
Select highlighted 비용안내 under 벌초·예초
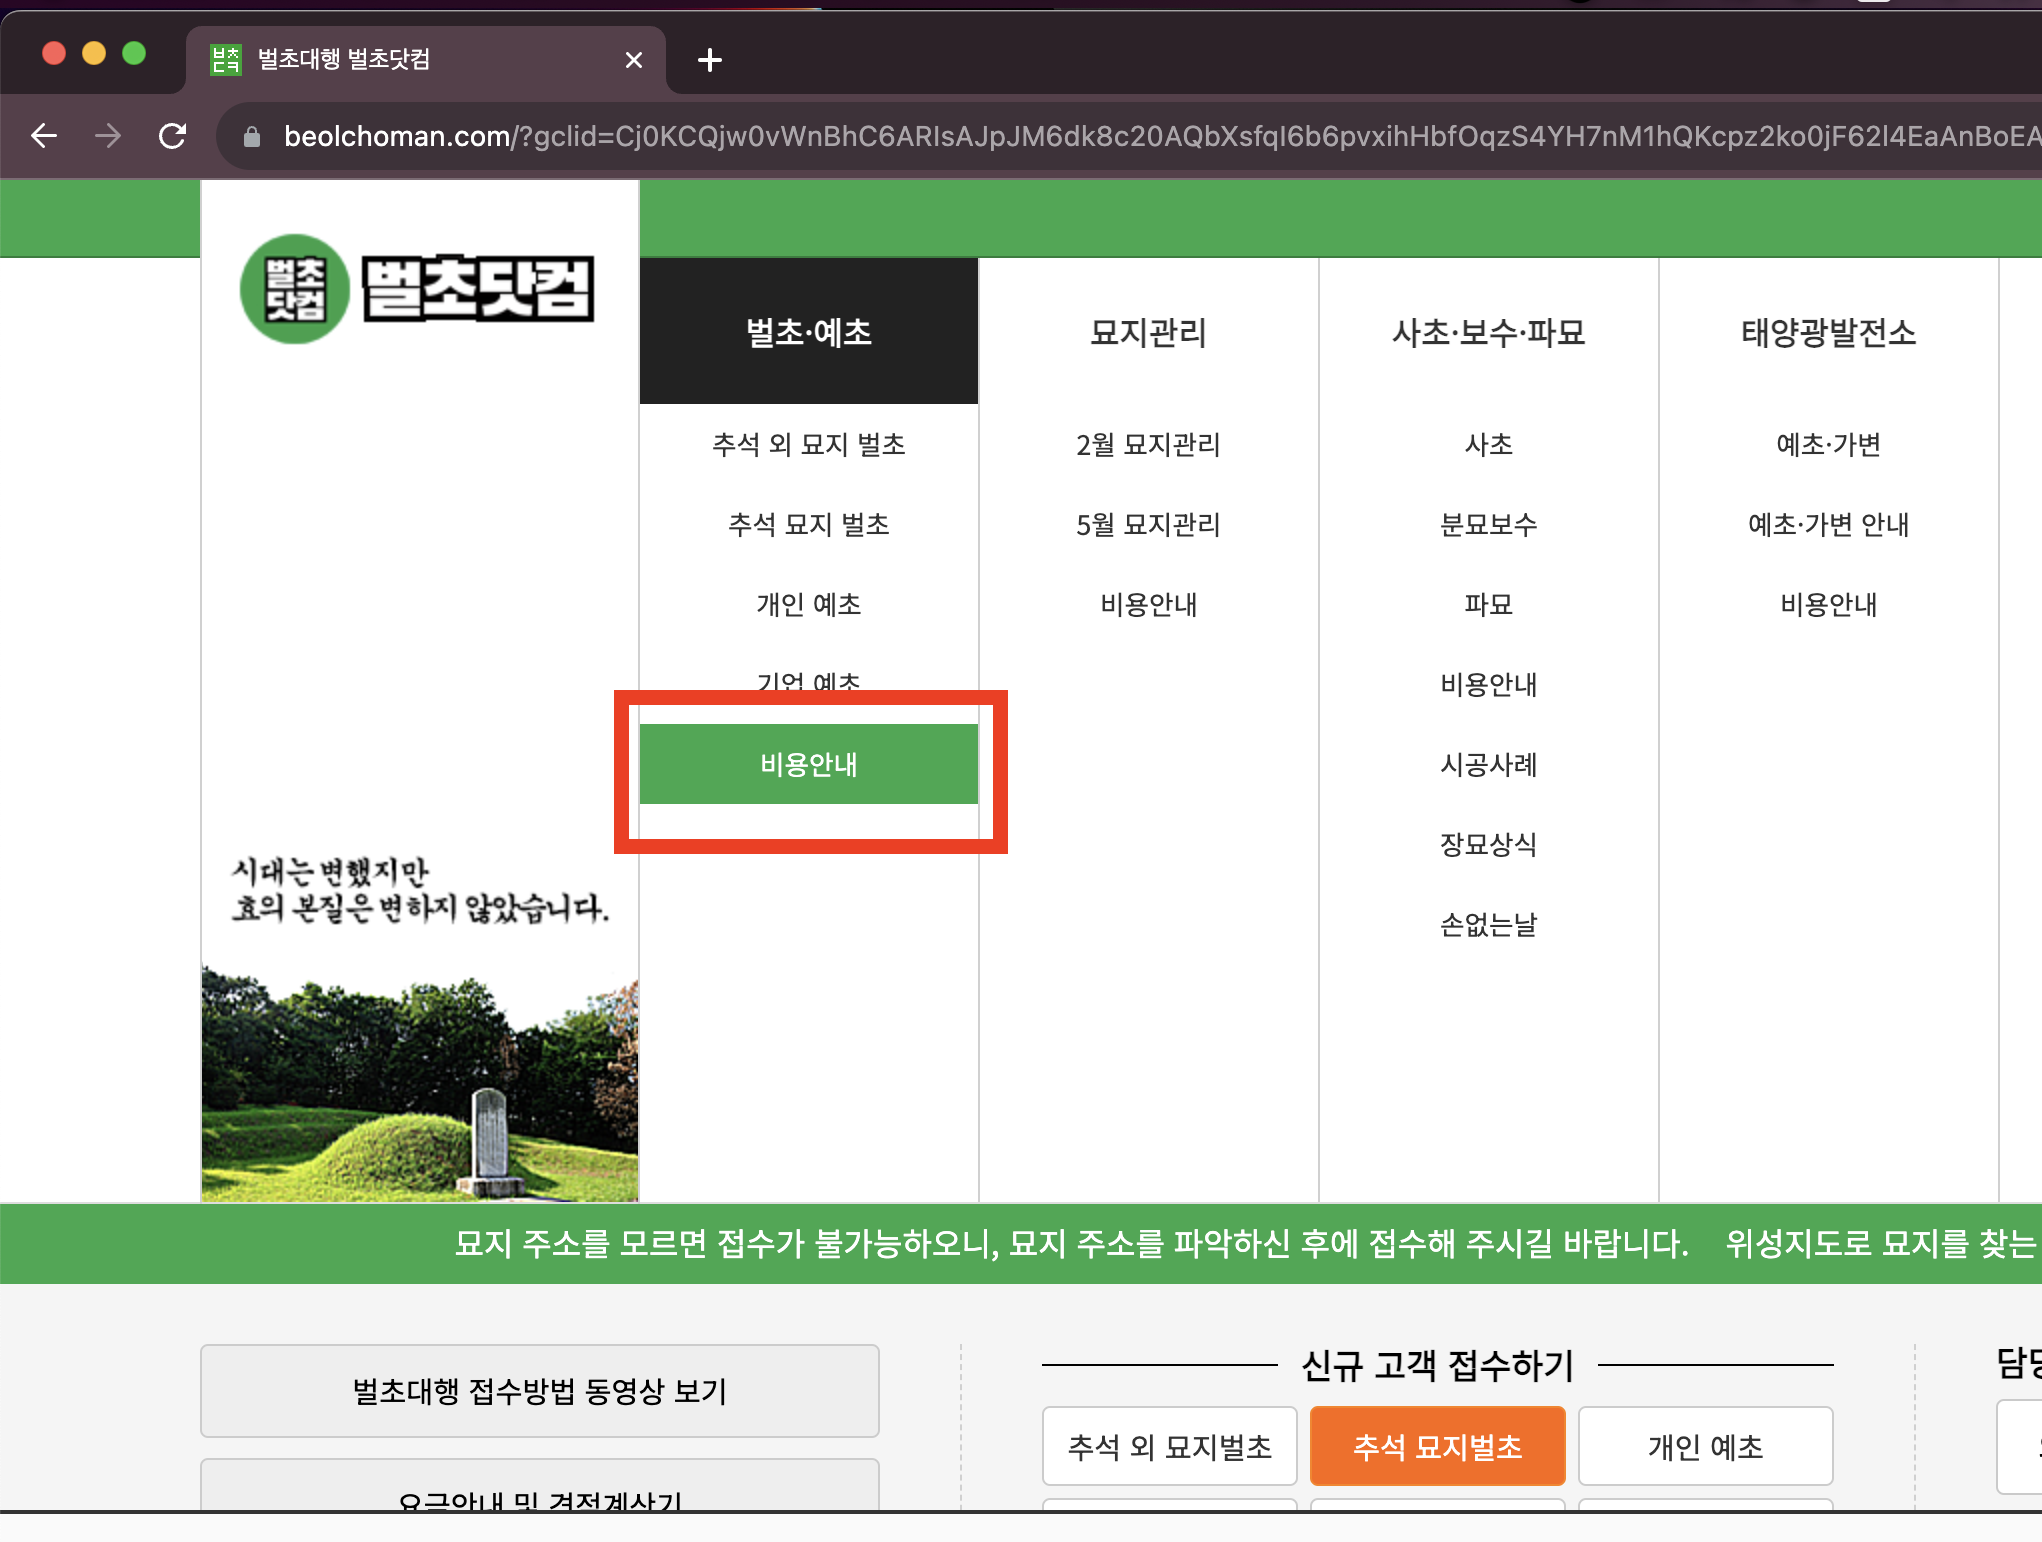click(x=808, y=765)
